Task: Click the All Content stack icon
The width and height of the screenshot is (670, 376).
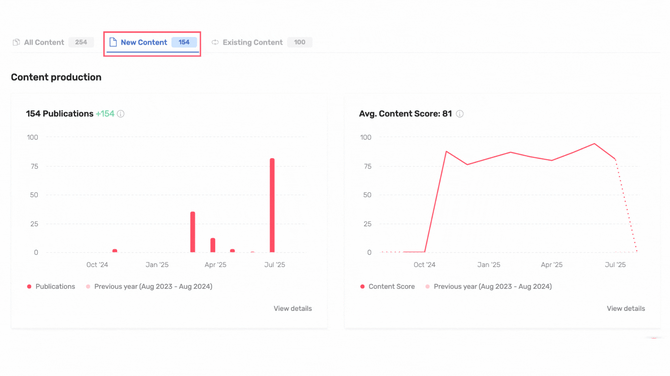Action: (x=16, y=42)
